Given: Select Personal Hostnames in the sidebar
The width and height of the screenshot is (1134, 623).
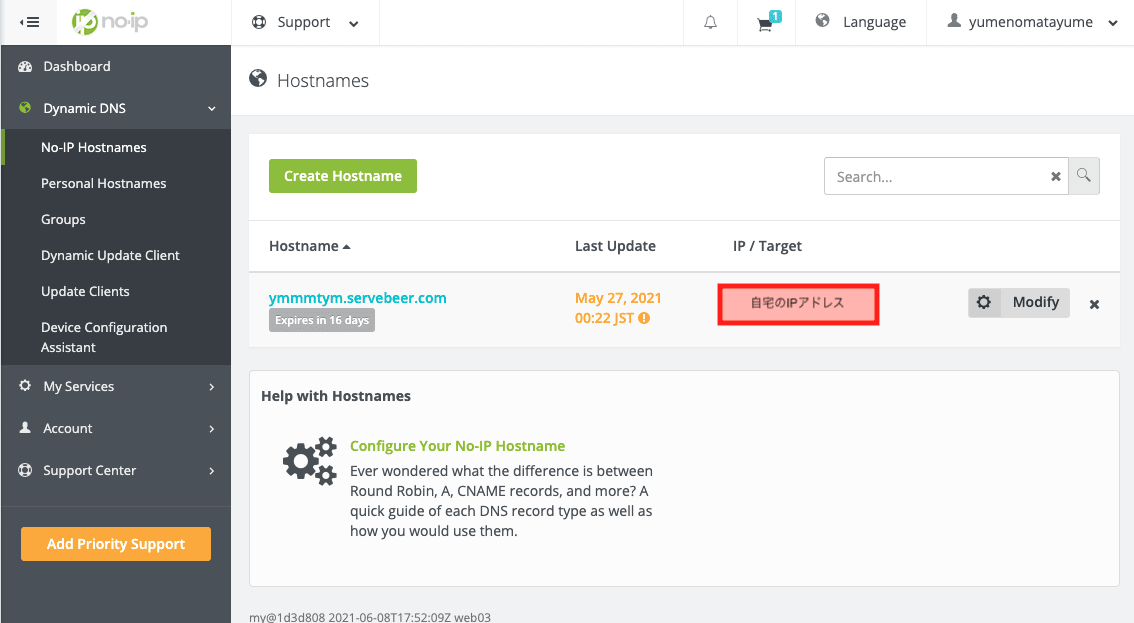Looking at the screenshot, I should [103, 184].
